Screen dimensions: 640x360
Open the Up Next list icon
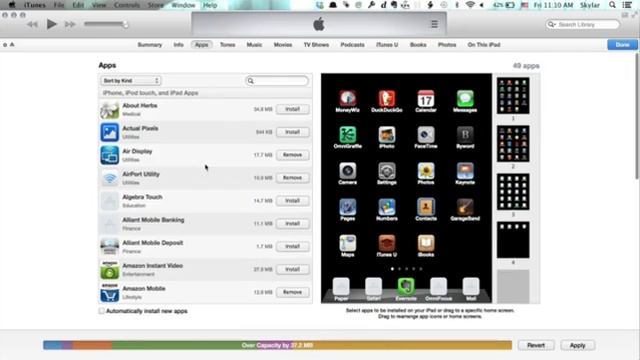click(434, 24)
